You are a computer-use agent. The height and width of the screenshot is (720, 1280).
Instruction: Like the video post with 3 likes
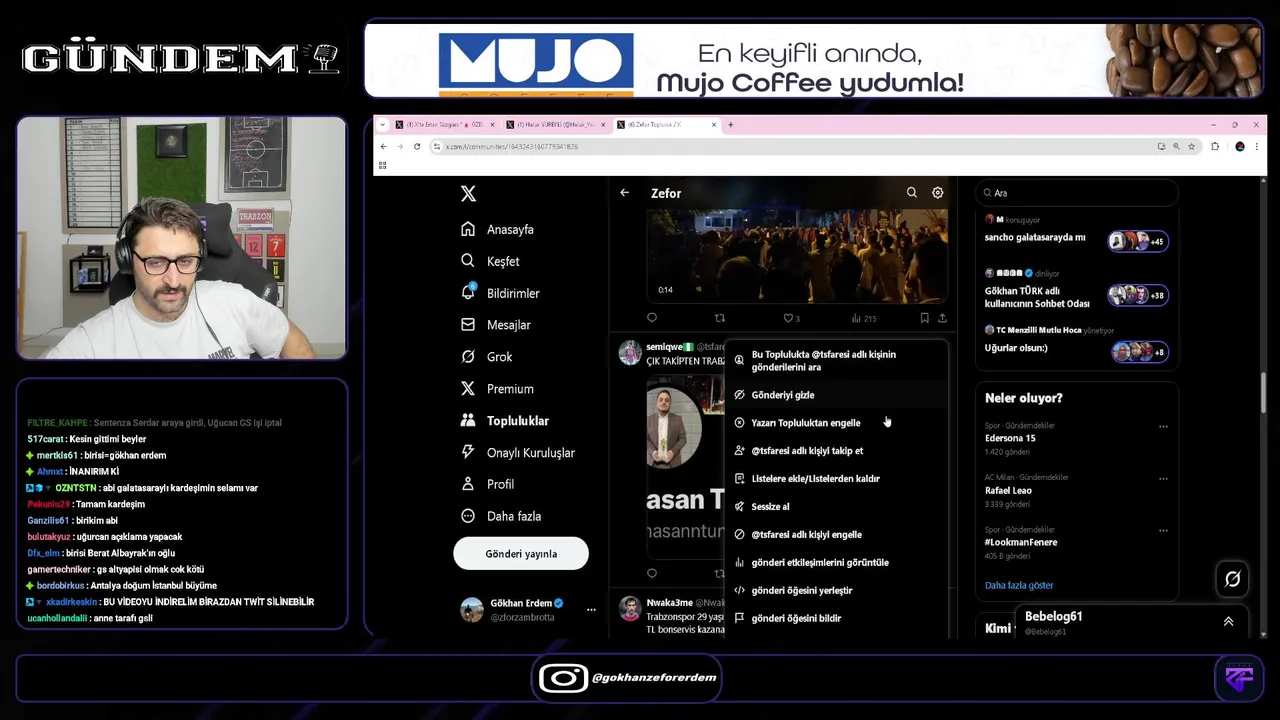pos(791,318)
